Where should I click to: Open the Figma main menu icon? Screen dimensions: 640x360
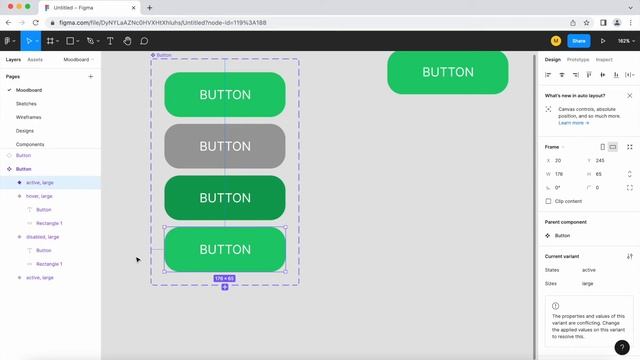[7, 41]
